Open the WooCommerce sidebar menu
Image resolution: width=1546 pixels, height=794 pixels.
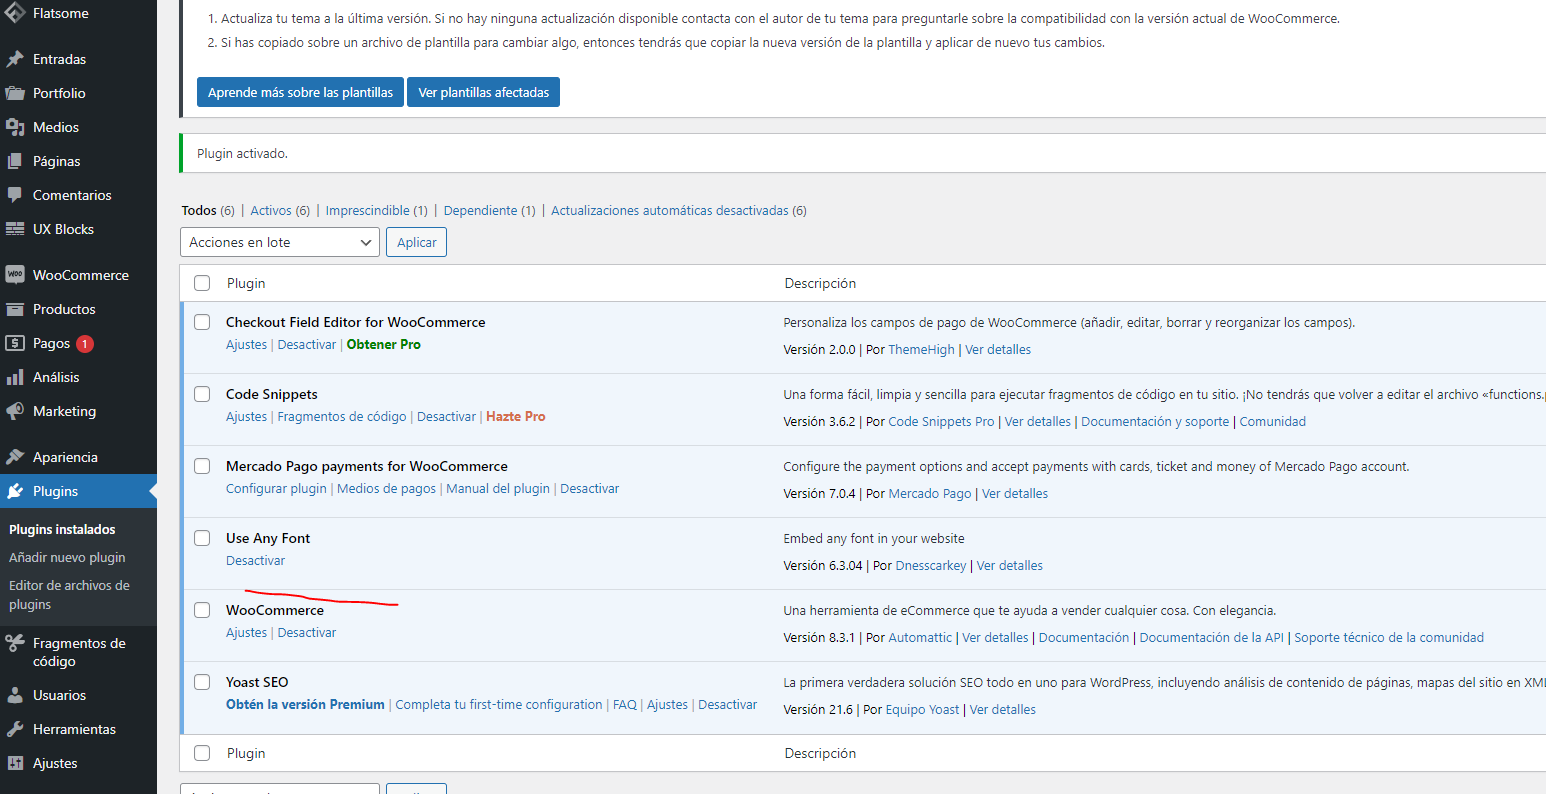tap(78, 275)
